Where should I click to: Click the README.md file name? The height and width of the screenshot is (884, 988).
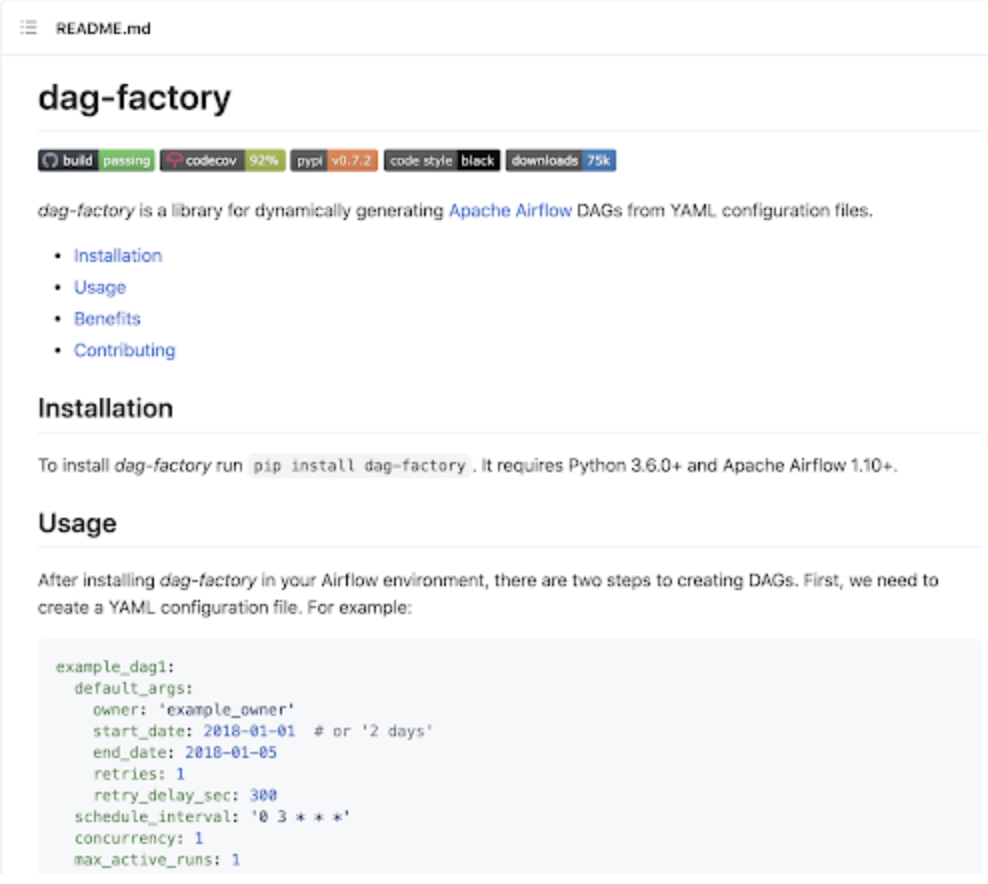tap(103, 28)
